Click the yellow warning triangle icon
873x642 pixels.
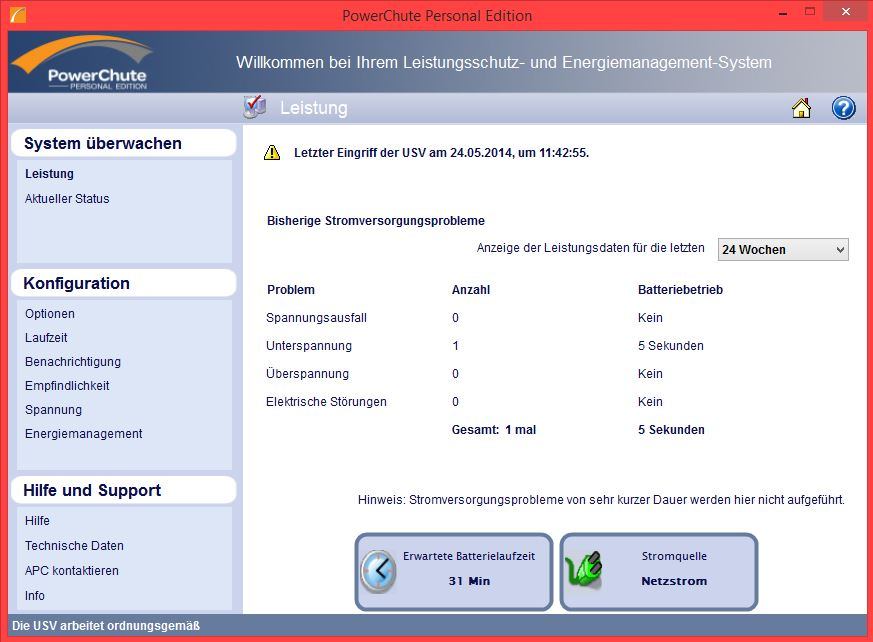(x=272, y=153)
